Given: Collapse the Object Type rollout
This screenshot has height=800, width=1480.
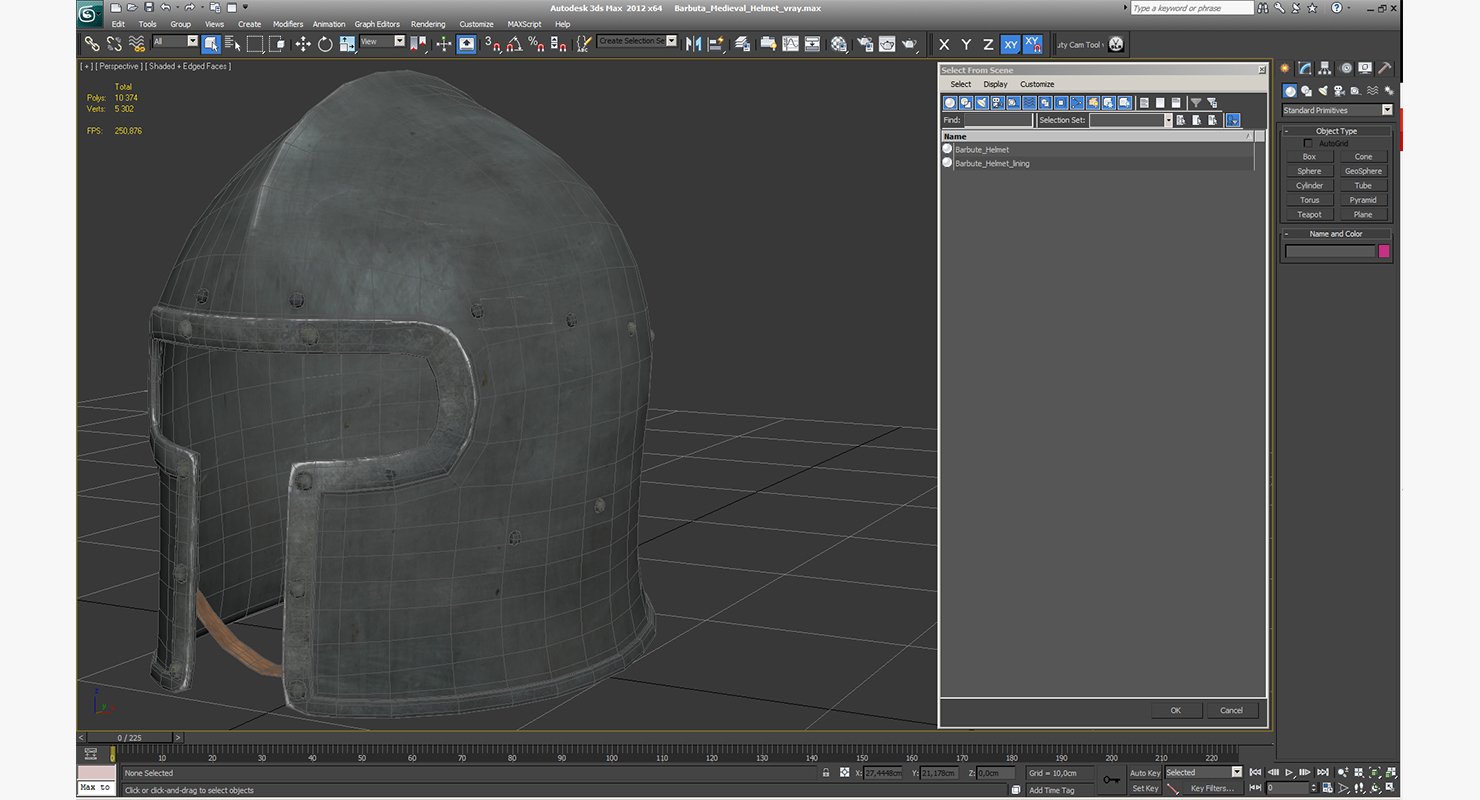Looking at the screenshot, I should click(x=1336, y=131).
